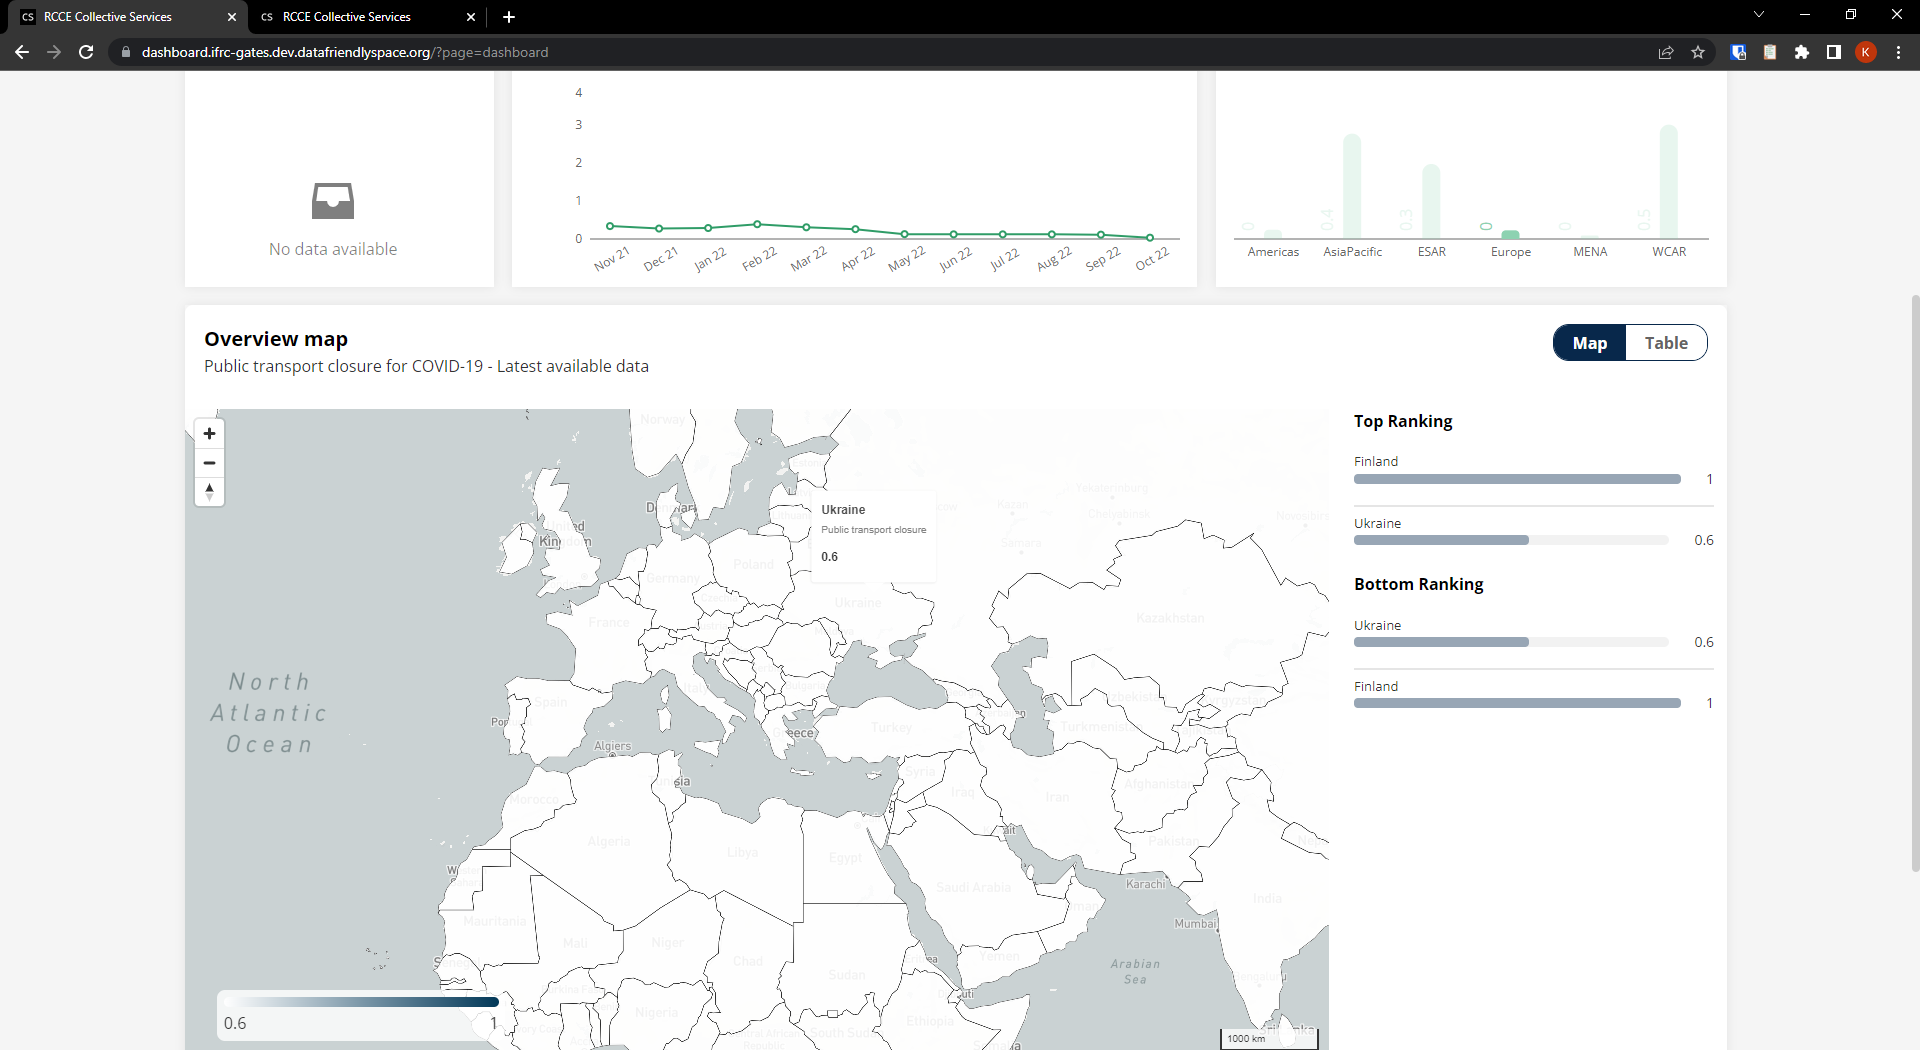Image resolution: width=1920 pixels, height=1050 pixels.
Task: Open the side panel icon
Action: point(1833,52)
